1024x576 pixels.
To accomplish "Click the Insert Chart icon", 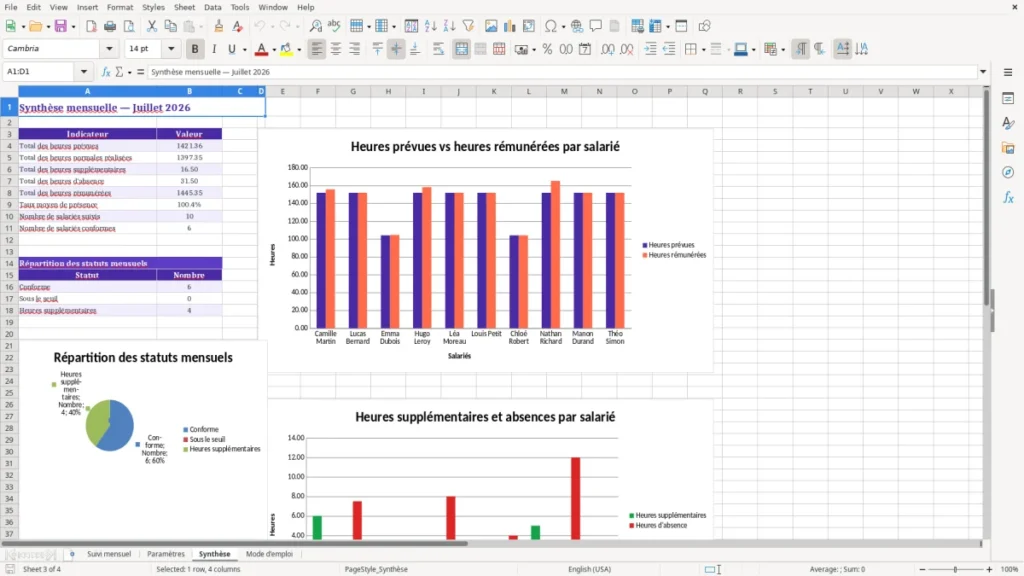I will [x=510, y=26].
